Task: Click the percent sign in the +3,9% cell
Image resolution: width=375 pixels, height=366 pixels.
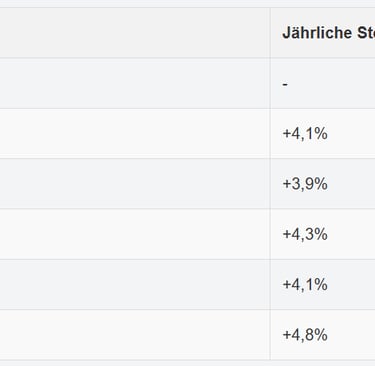Action: tap(321, 184)
